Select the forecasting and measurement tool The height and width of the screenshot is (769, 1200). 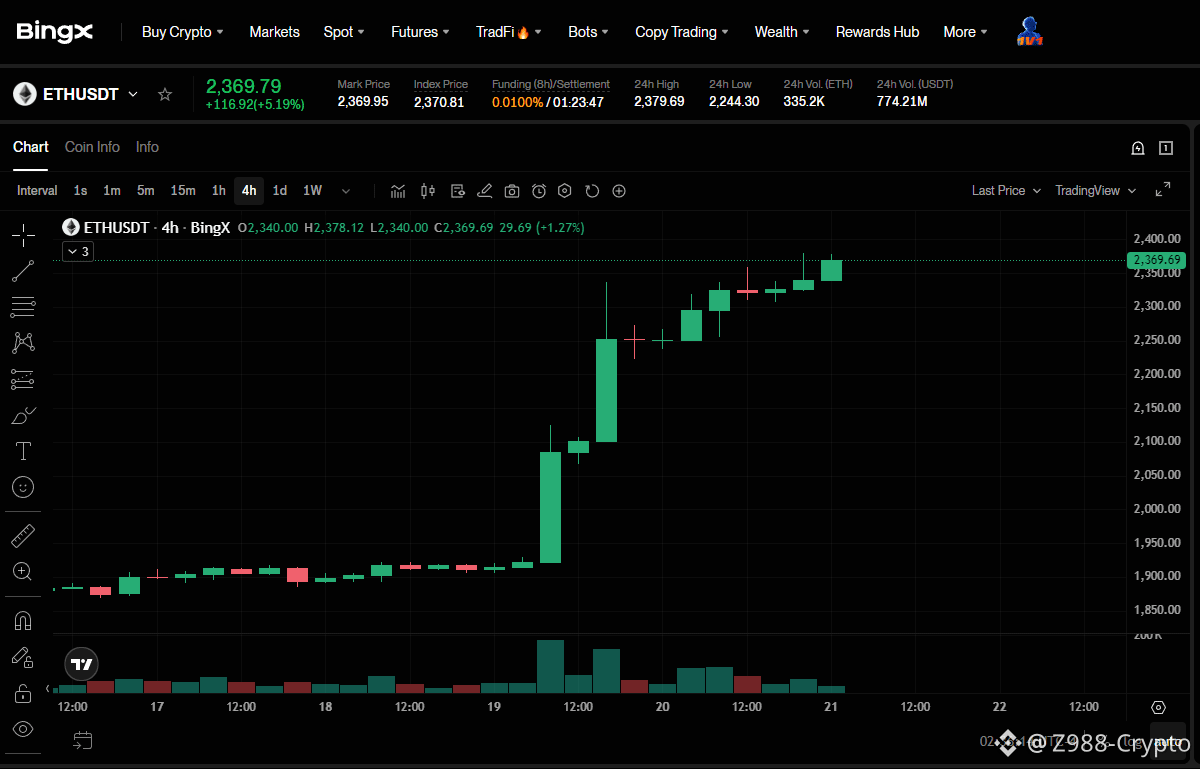pos(23,379)
